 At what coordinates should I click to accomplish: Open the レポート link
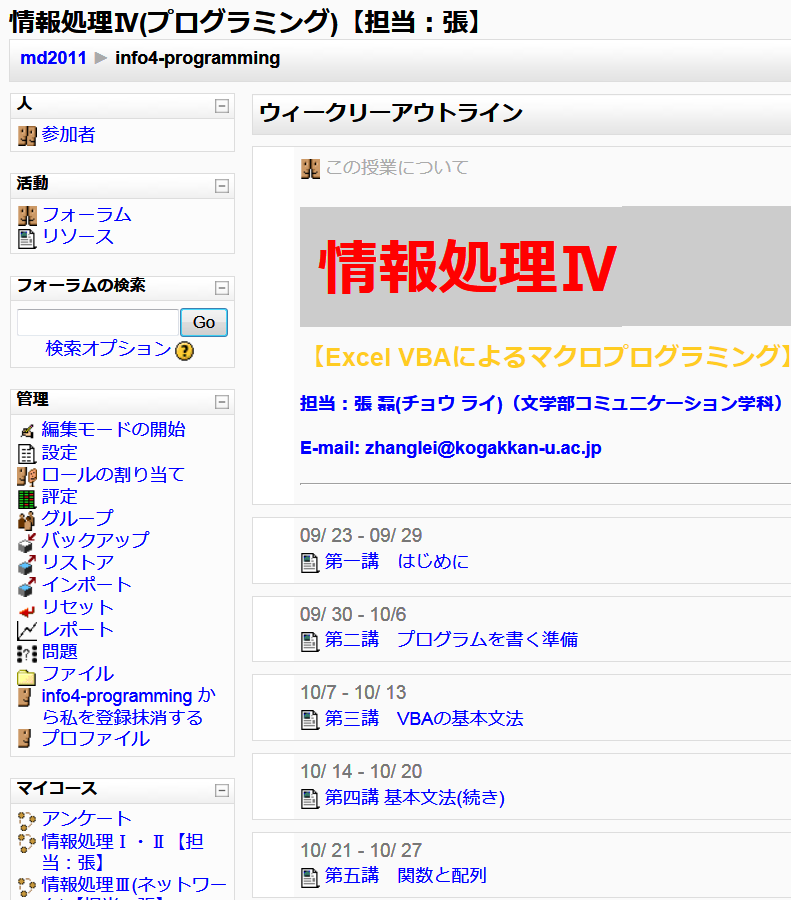(77, 629)
